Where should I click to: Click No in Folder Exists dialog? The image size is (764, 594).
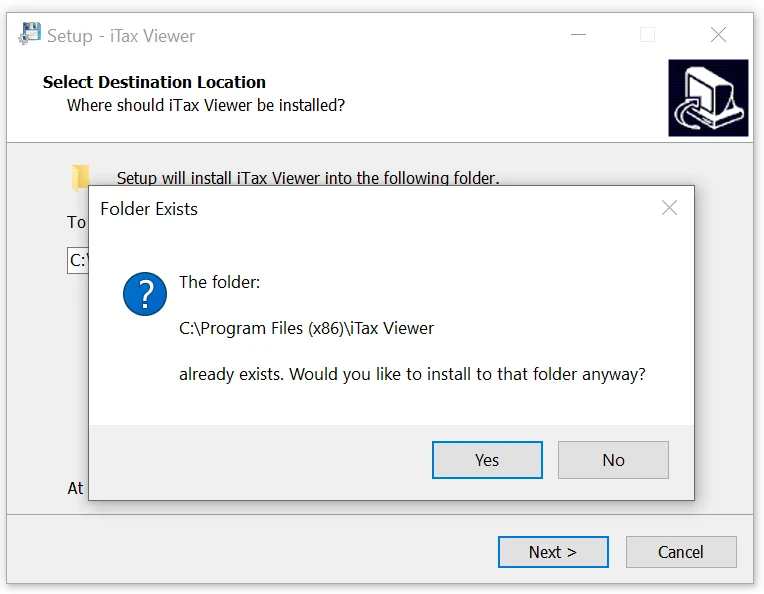coord(613,460)
